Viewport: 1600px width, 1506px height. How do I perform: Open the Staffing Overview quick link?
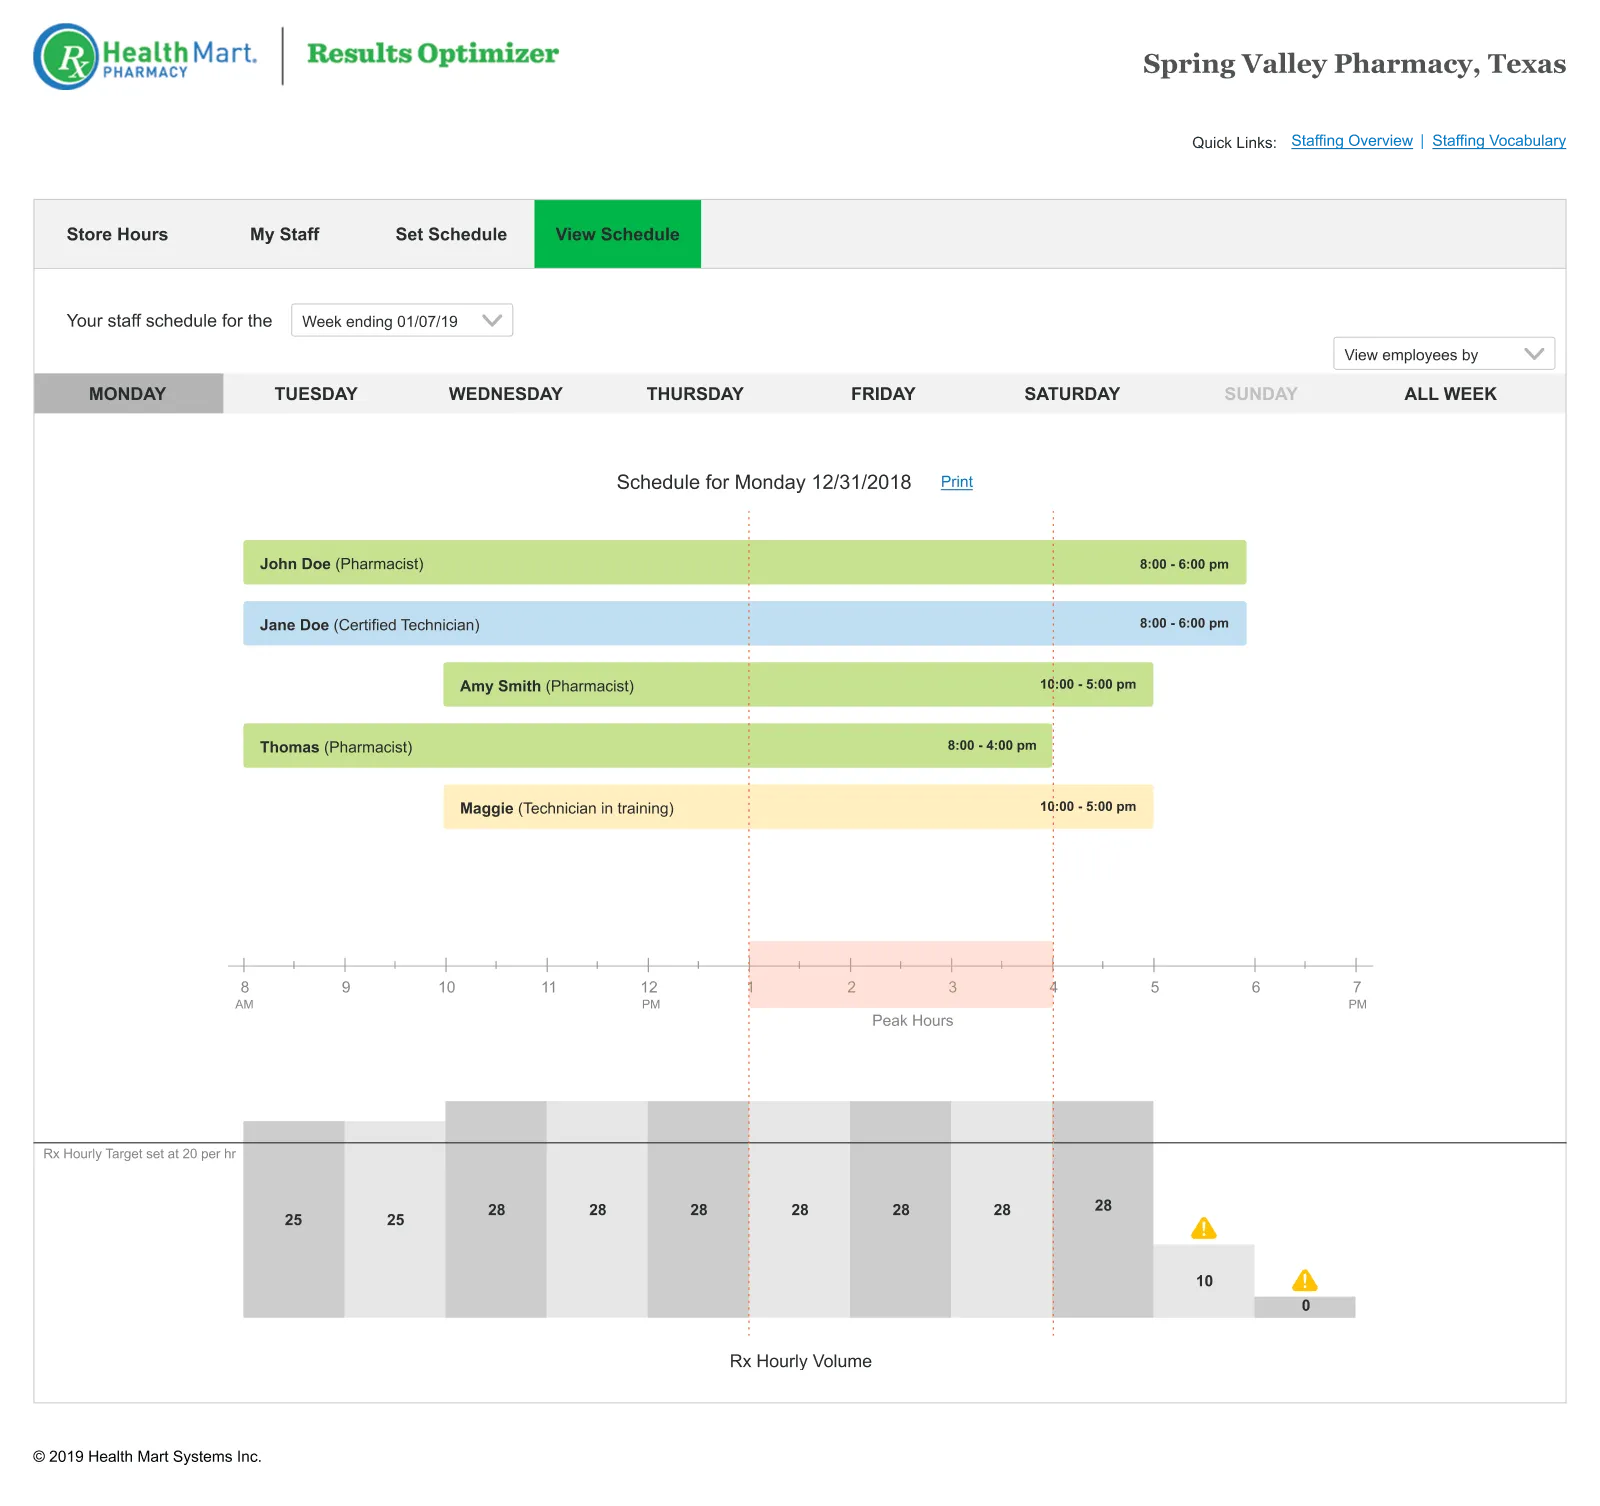[x=1352, y=141]
